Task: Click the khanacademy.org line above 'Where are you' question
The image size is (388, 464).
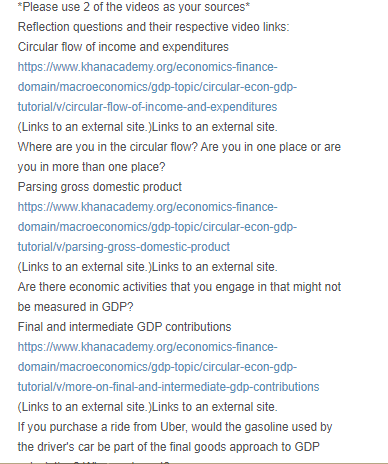Action: [x=147, y=67]
